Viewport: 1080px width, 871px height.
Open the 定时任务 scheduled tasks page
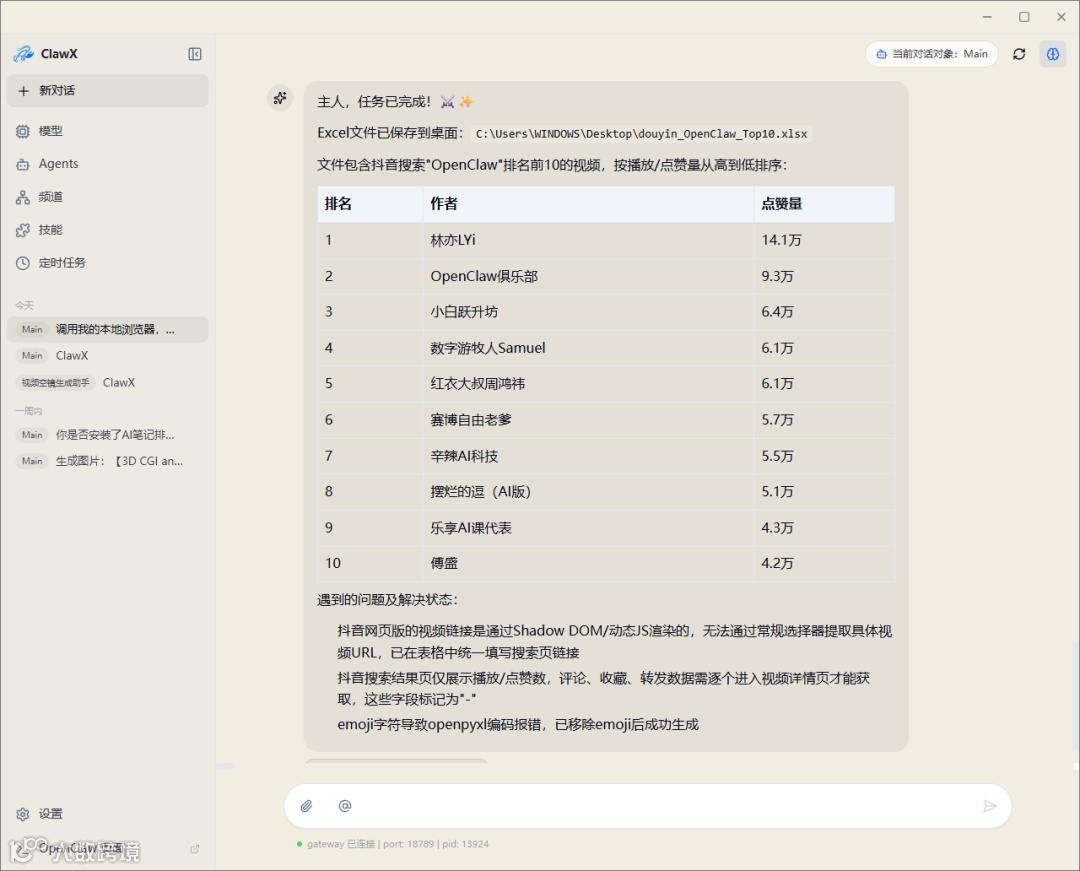click(x=107, y=263)
